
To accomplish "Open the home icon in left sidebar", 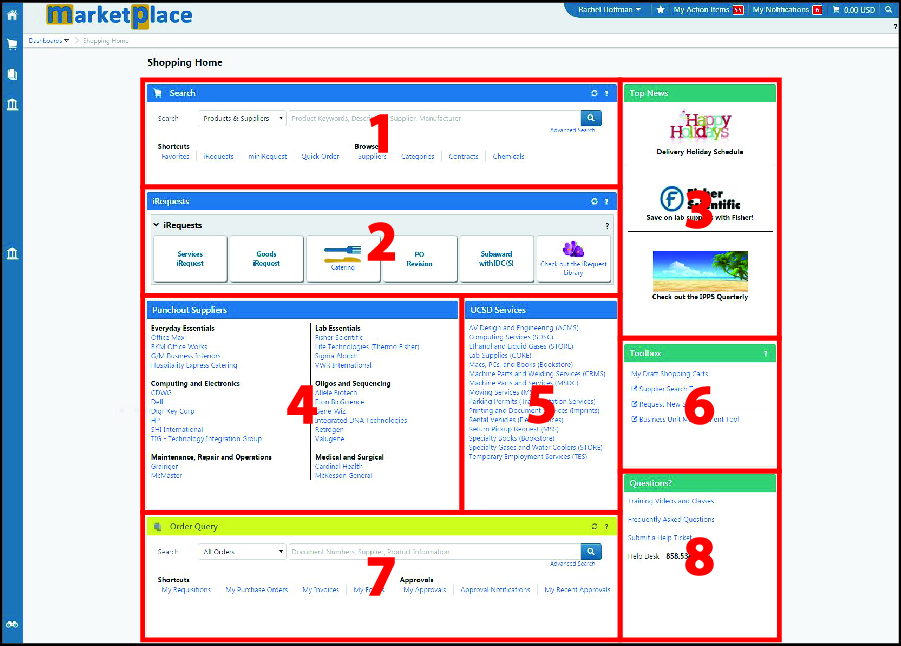I will tap(12, 15).
